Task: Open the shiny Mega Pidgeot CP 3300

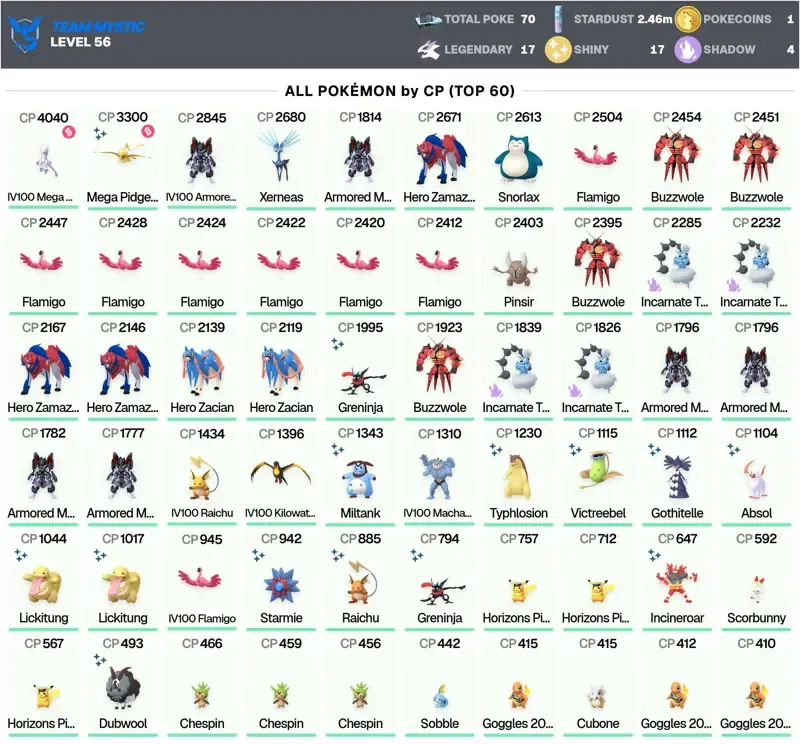Action: coord(122,152)
